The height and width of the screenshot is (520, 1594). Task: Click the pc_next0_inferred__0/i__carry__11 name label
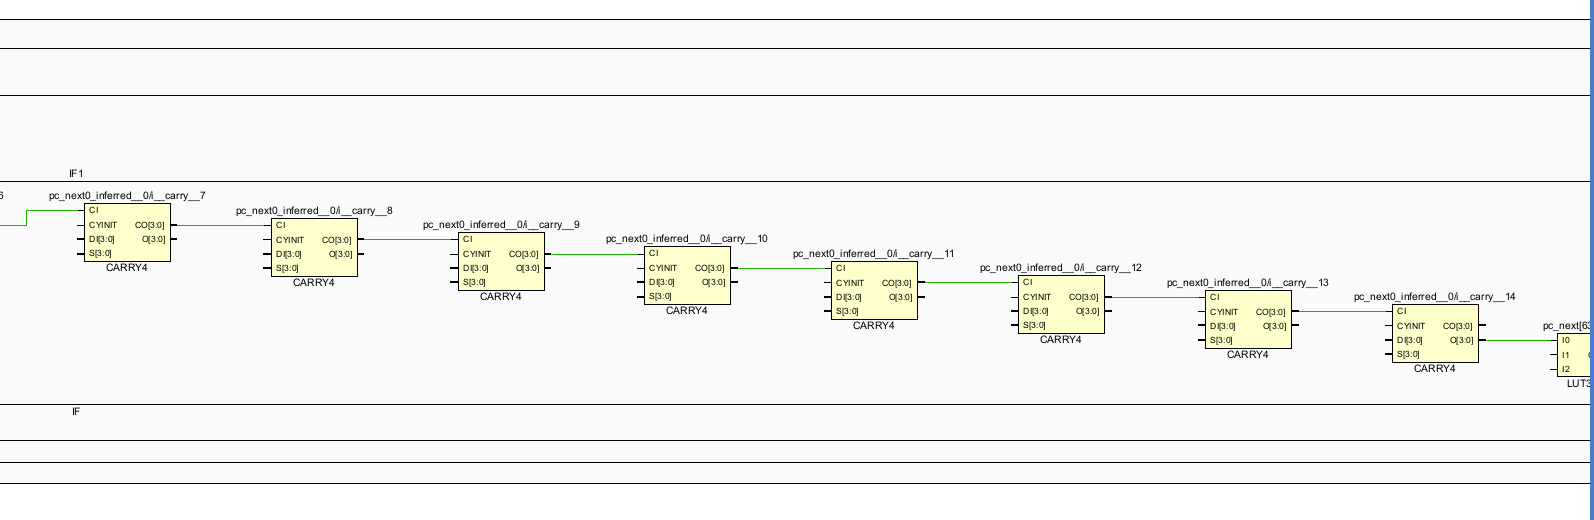coord(874,254)
